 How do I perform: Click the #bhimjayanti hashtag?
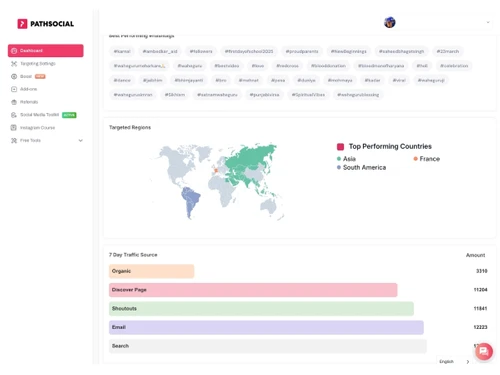point(189,80)
